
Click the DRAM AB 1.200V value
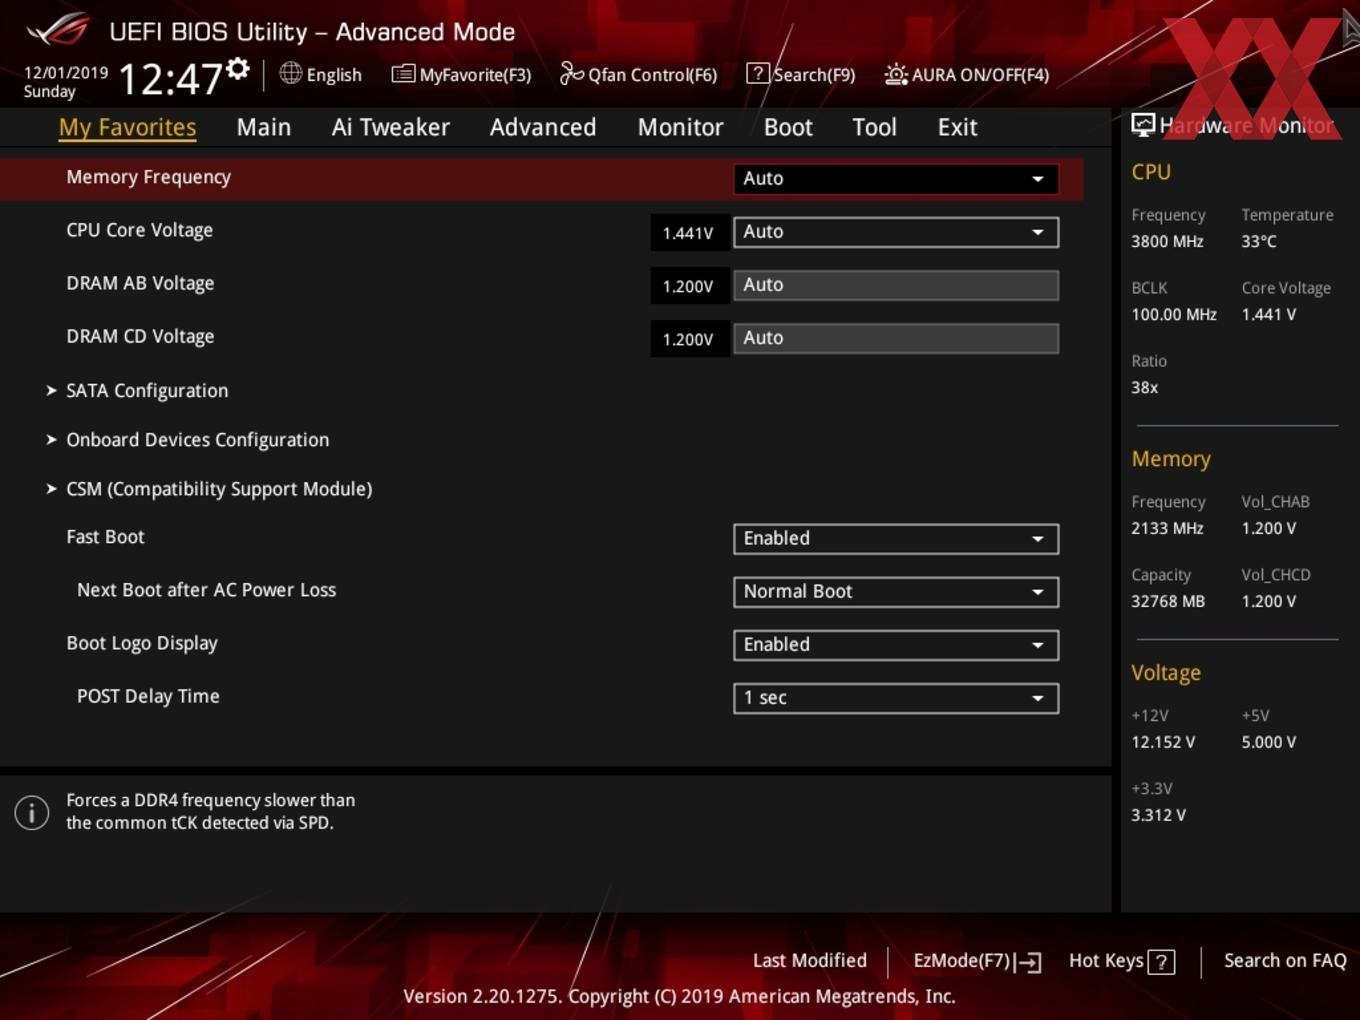point(688,286)
